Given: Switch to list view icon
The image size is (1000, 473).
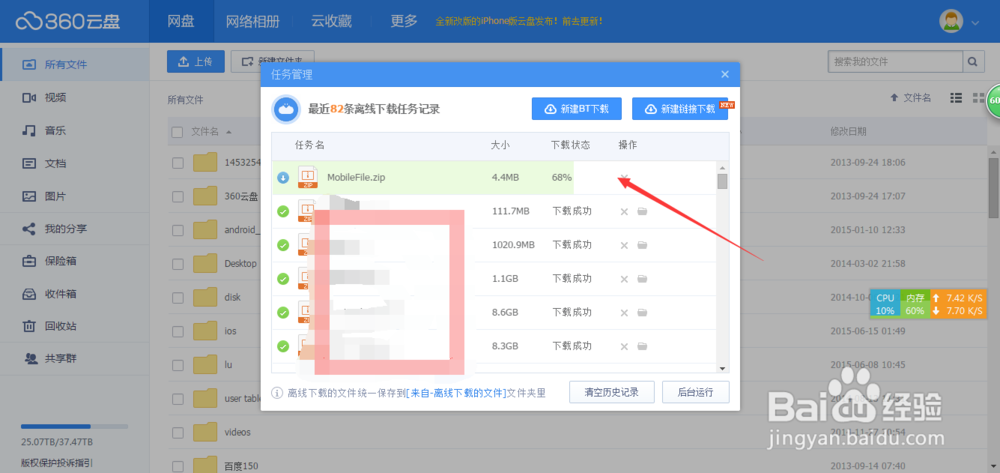Looking at the screenshot, I should tap(956, 98).
